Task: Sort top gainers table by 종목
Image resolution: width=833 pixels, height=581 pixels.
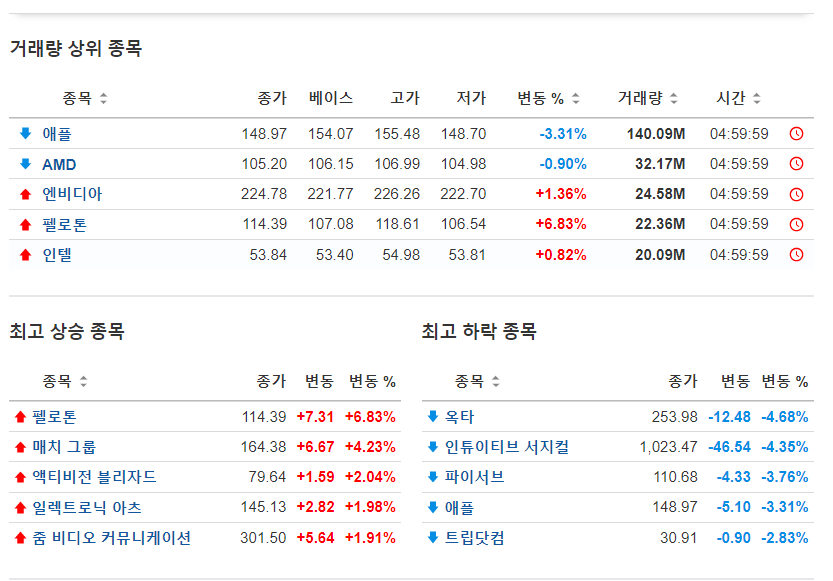Action: 83,381
